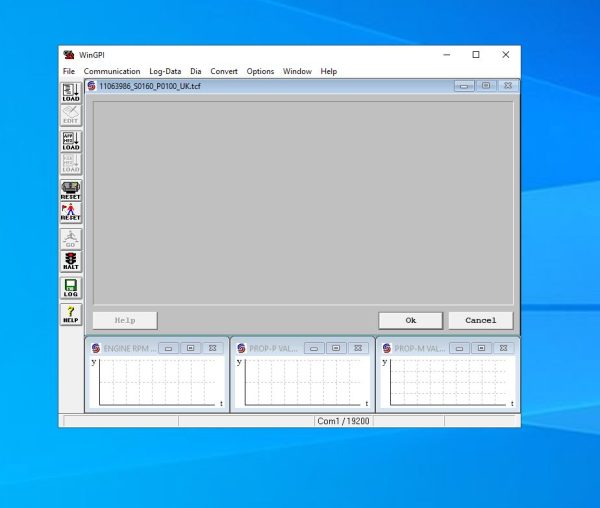
Task: Click the Com1 / 19200 status bar field
Action: [343, 421]
